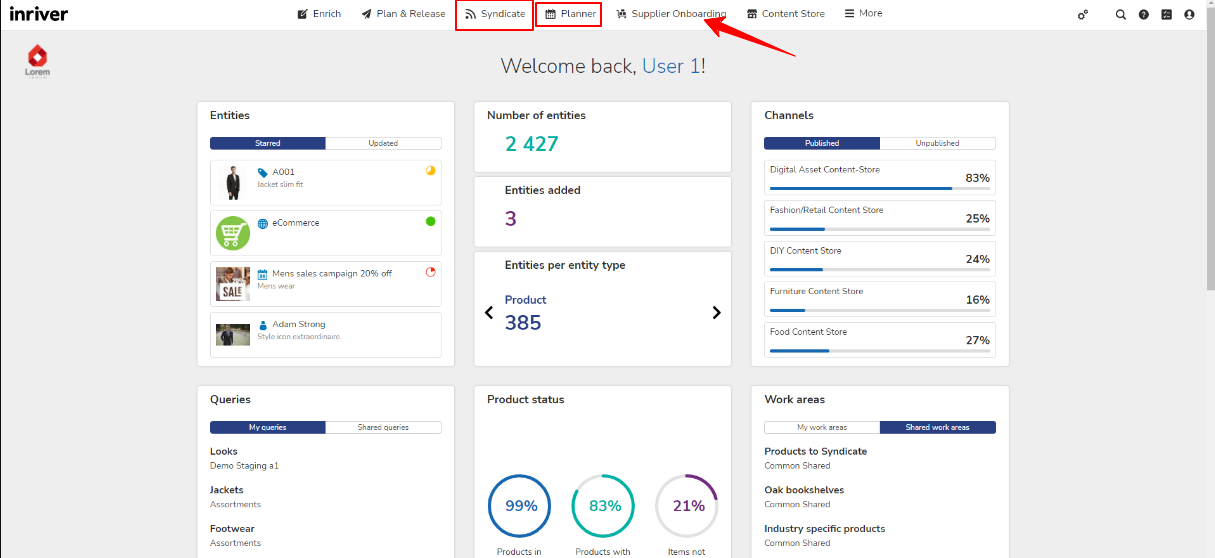Image resolution: width=1215 pixels, height=558 pixels.
Task: Switch Channels to Unpublished
Action: click(937, 143)
